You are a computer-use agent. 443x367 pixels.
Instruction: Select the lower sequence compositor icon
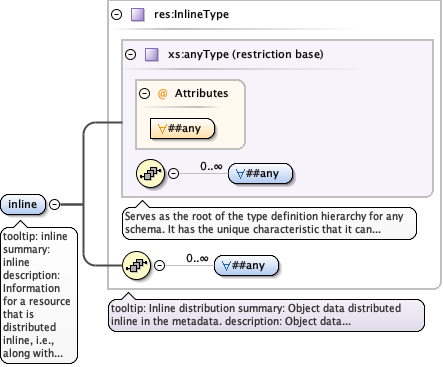point(137,265)
